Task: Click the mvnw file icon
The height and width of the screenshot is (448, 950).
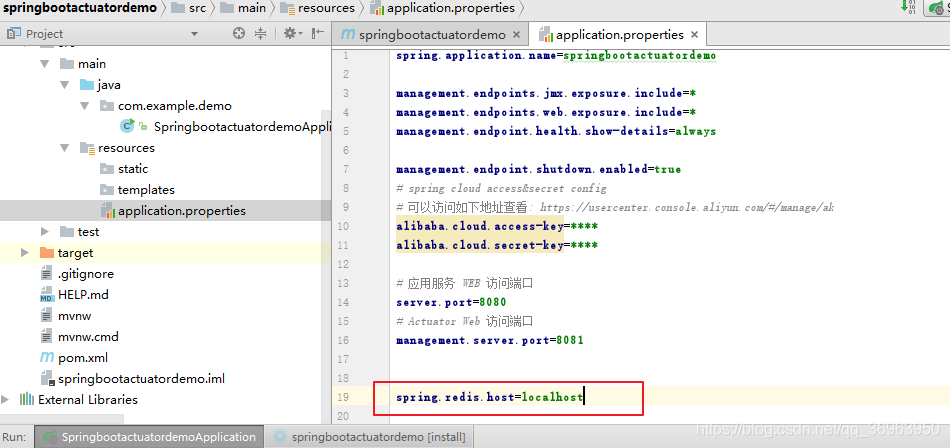Action: [47, 316]
